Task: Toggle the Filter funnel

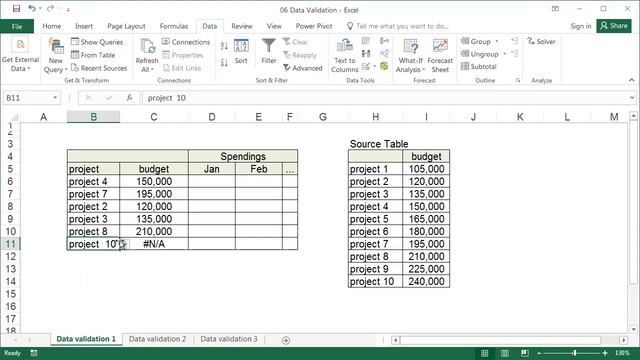Action: tap(269, 51)
